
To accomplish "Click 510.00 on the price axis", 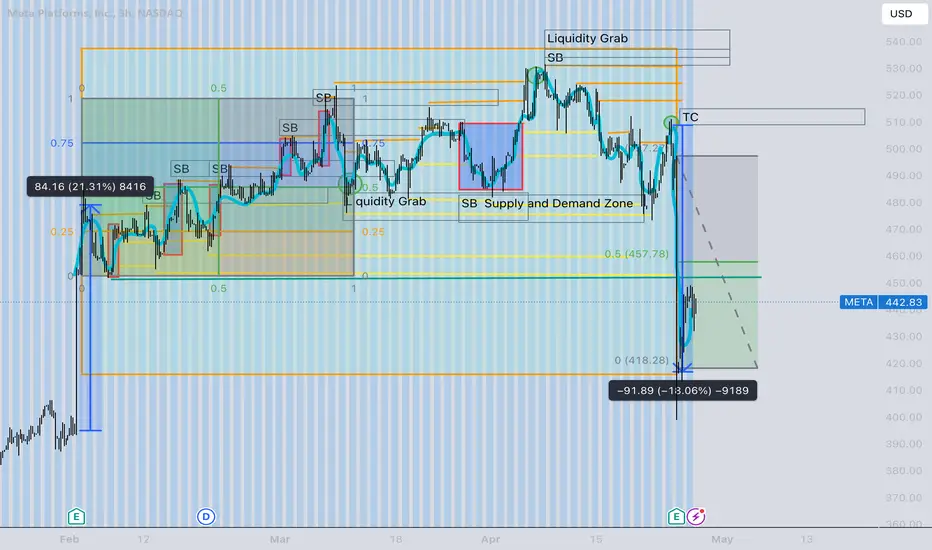I will click(x=903, y=122).
